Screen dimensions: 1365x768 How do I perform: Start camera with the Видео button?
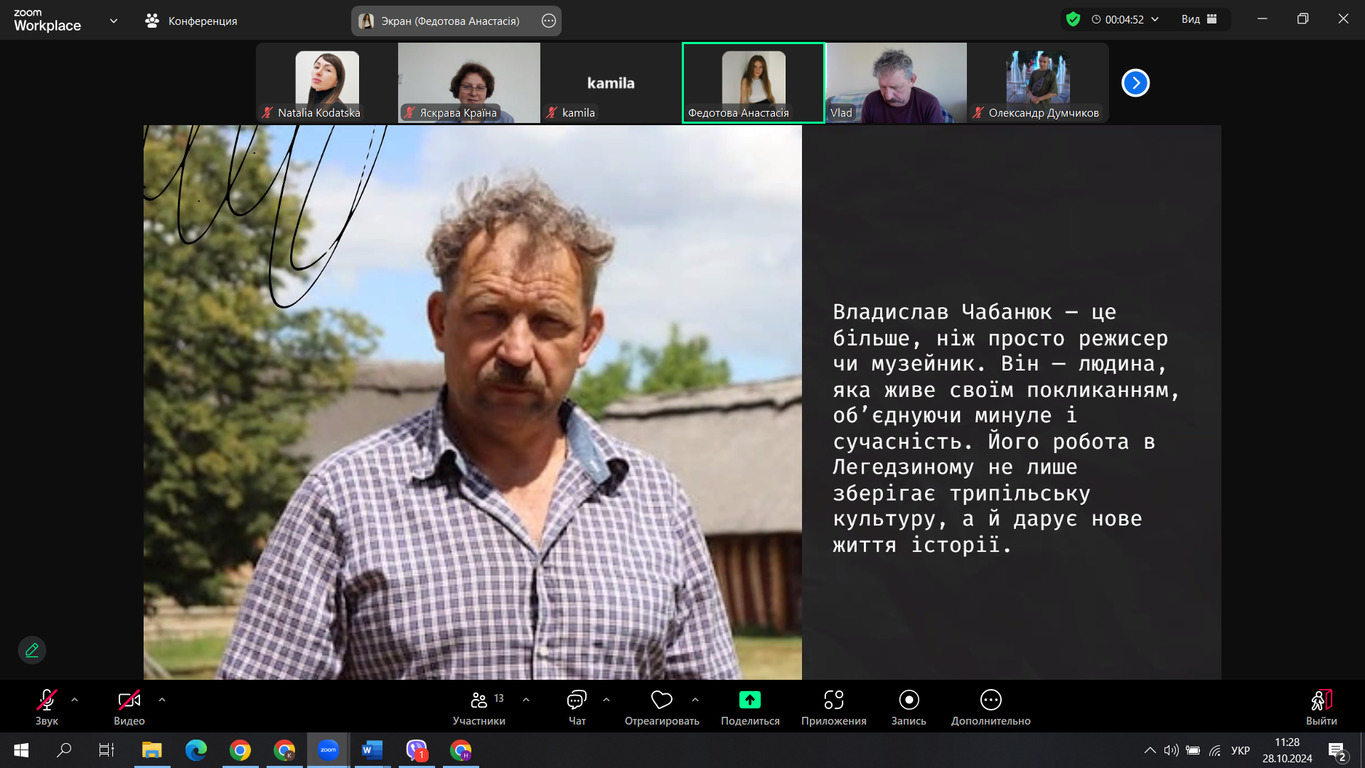click(129, 707)
